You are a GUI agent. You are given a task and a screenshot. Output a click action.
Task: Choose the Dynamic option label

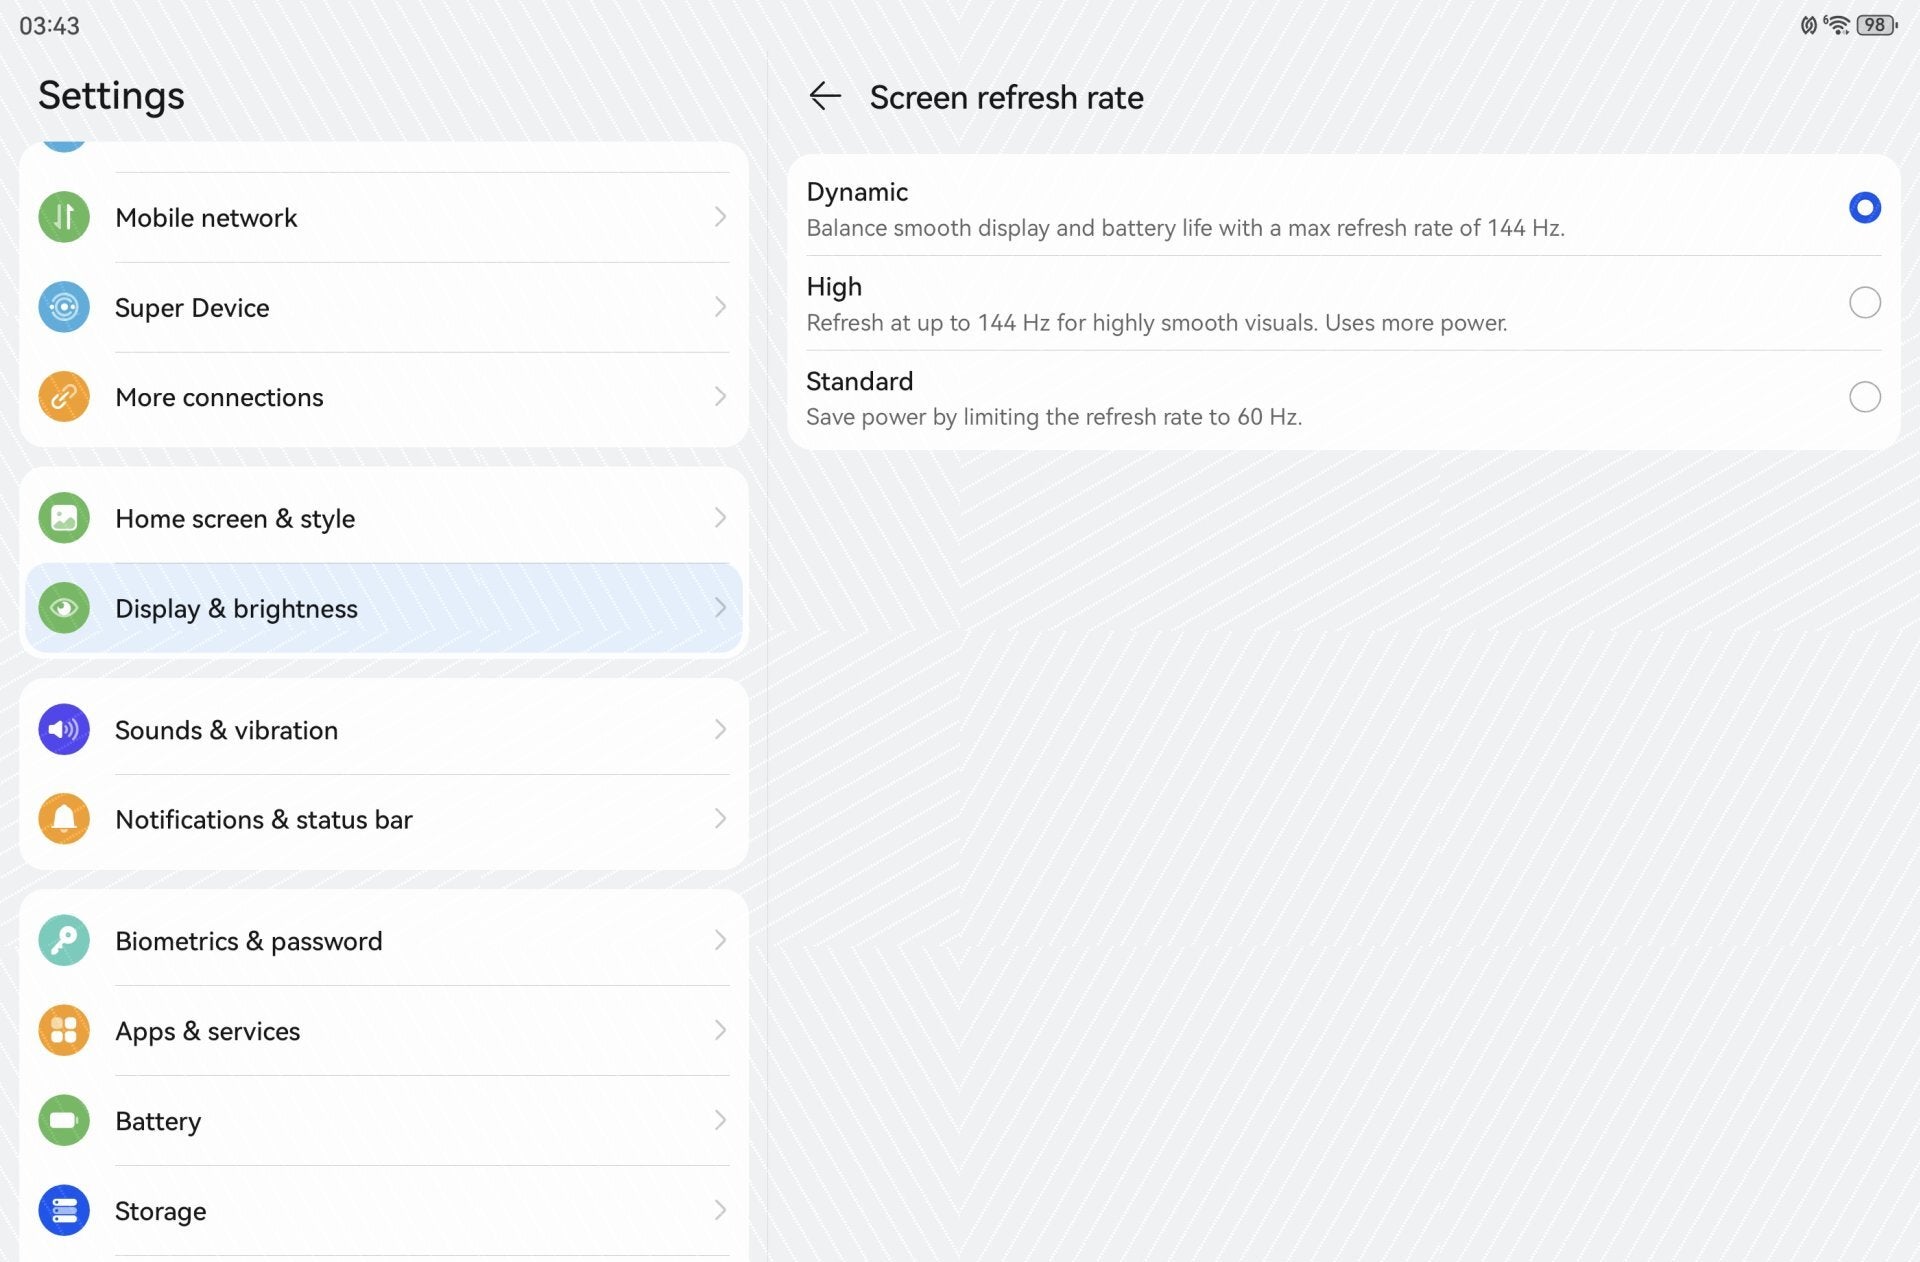[x=857, y=192]
